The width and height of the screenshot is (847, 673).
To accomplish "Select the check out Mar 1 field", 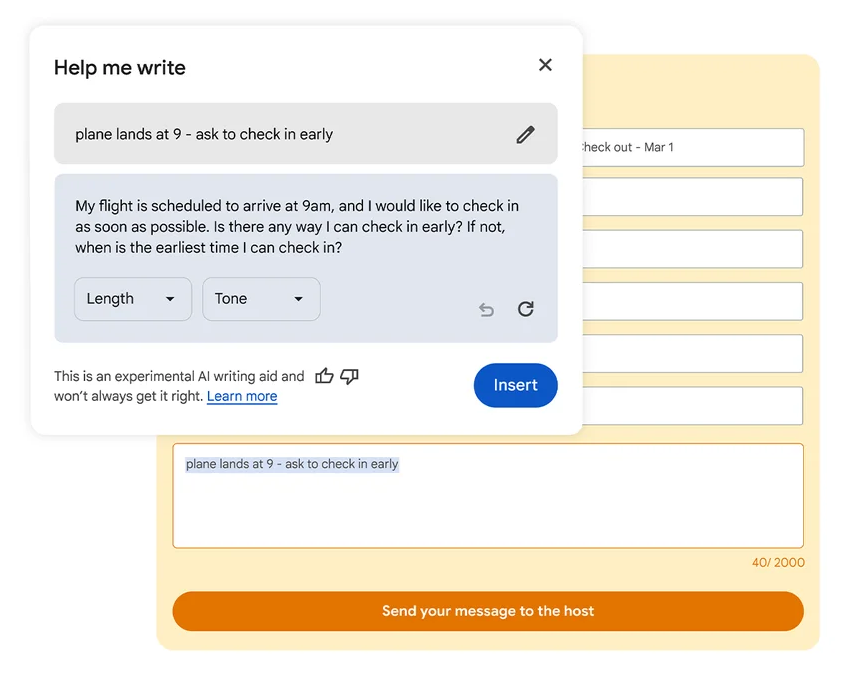I will [x=693, y=147].
